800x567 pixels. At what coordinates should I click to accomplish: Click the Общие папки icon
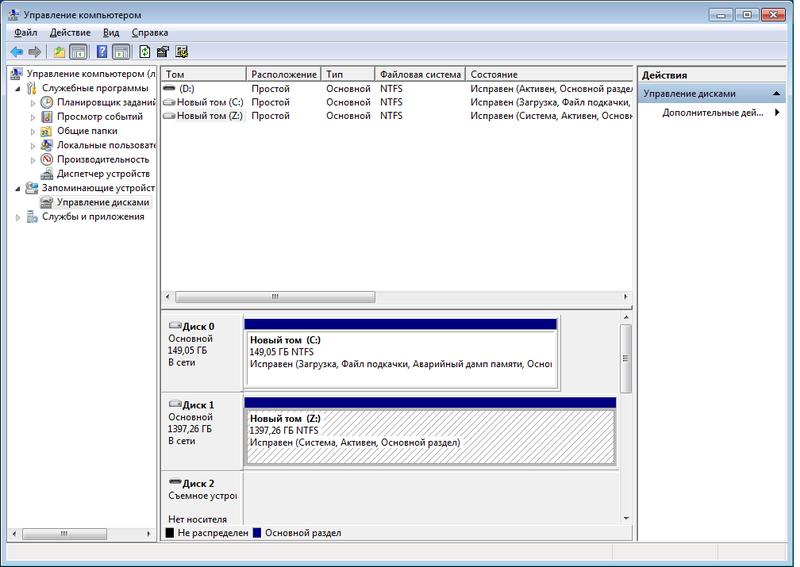click(46, 131)
